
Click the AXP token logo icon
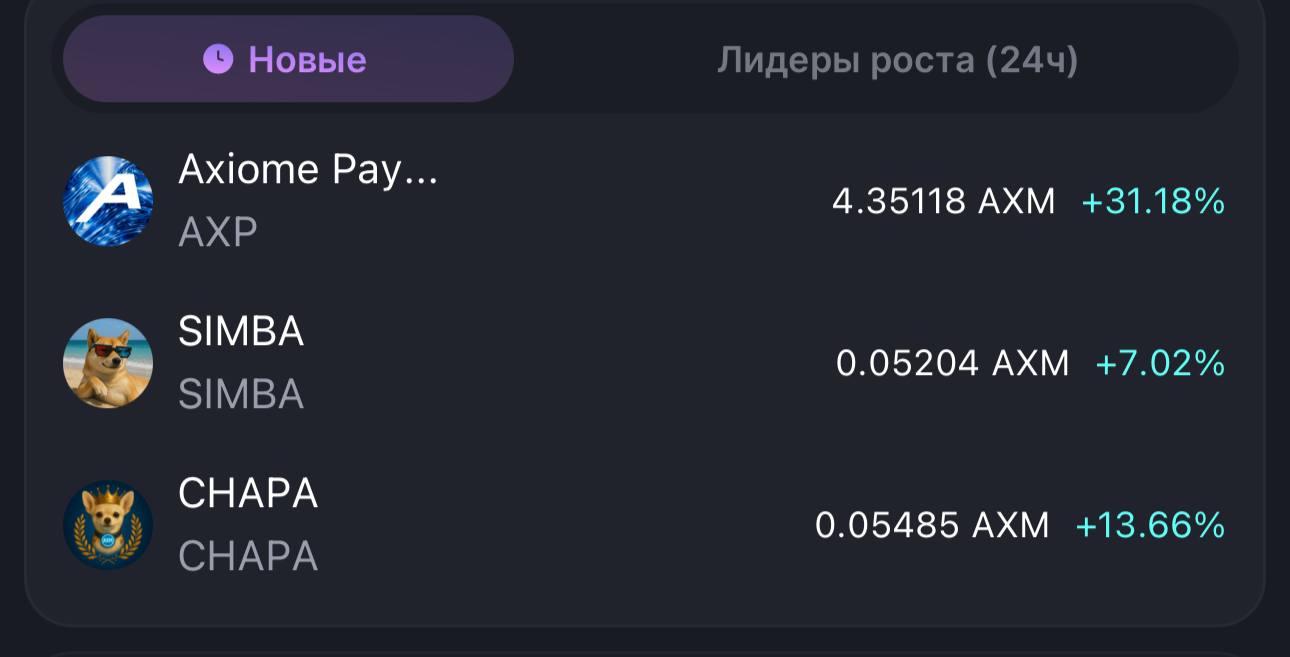108,199
